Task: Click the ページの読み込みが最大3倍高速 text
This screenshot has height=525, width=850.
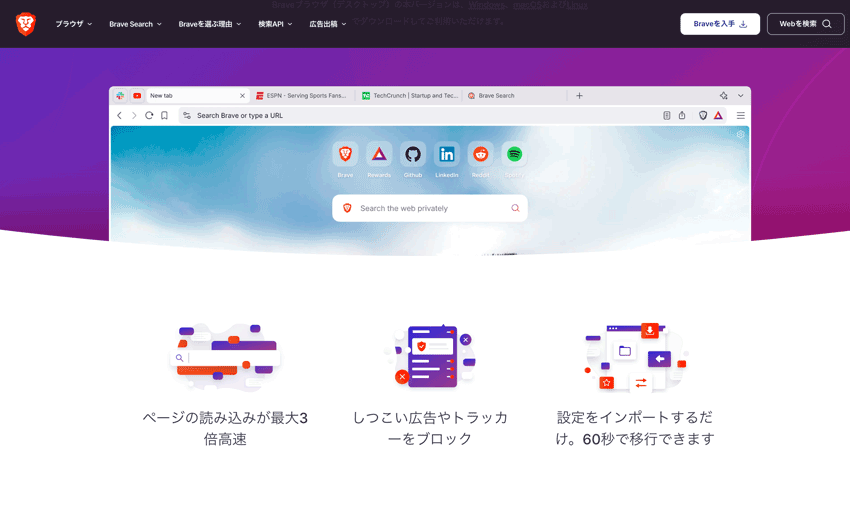Action: click(x=225, y=428)
